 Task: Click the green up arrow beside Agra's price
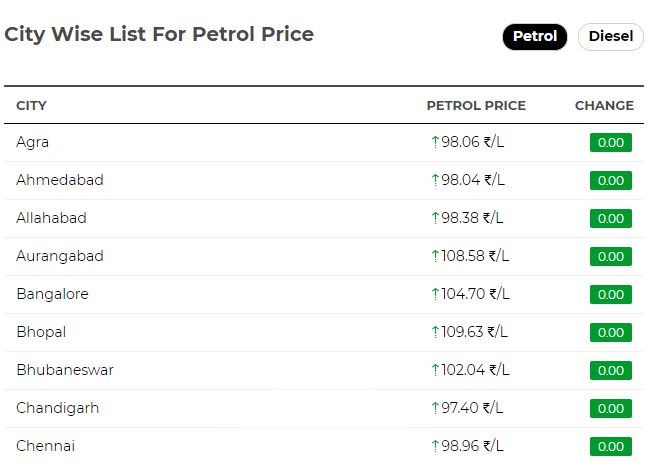[x=435, y=142]
